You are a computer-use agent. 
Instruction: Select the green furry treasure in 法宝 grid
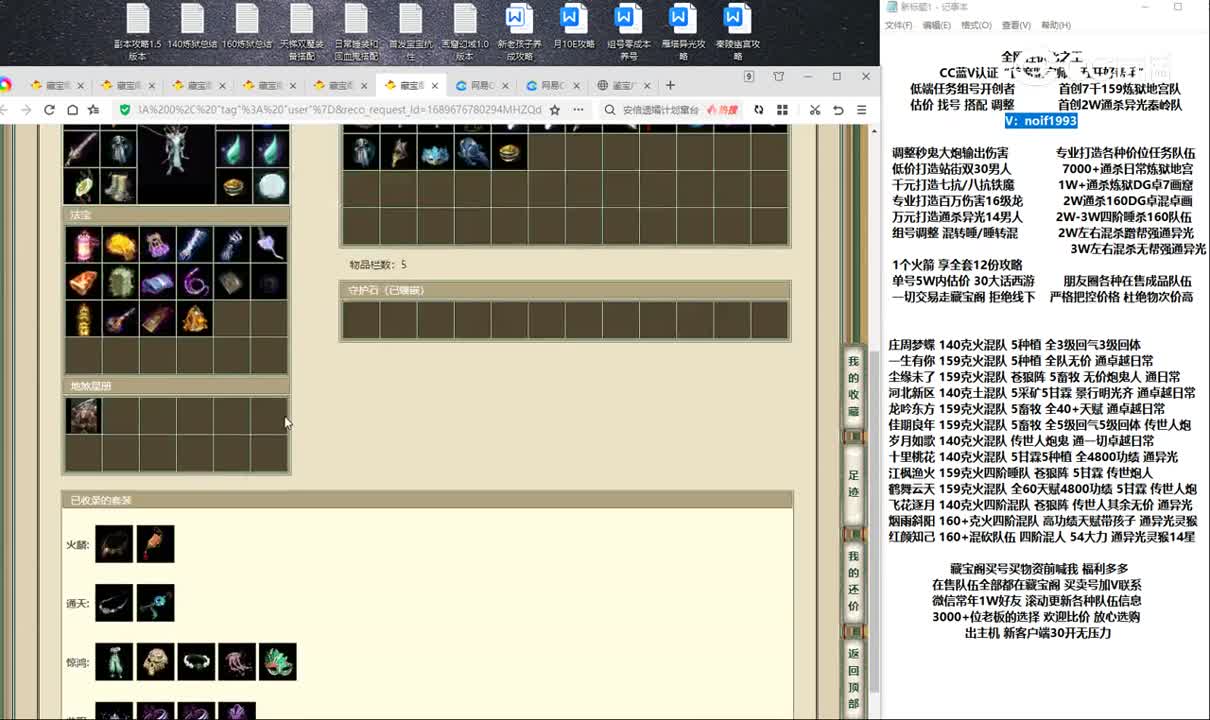pyautogui.click(x=119, y=282)
